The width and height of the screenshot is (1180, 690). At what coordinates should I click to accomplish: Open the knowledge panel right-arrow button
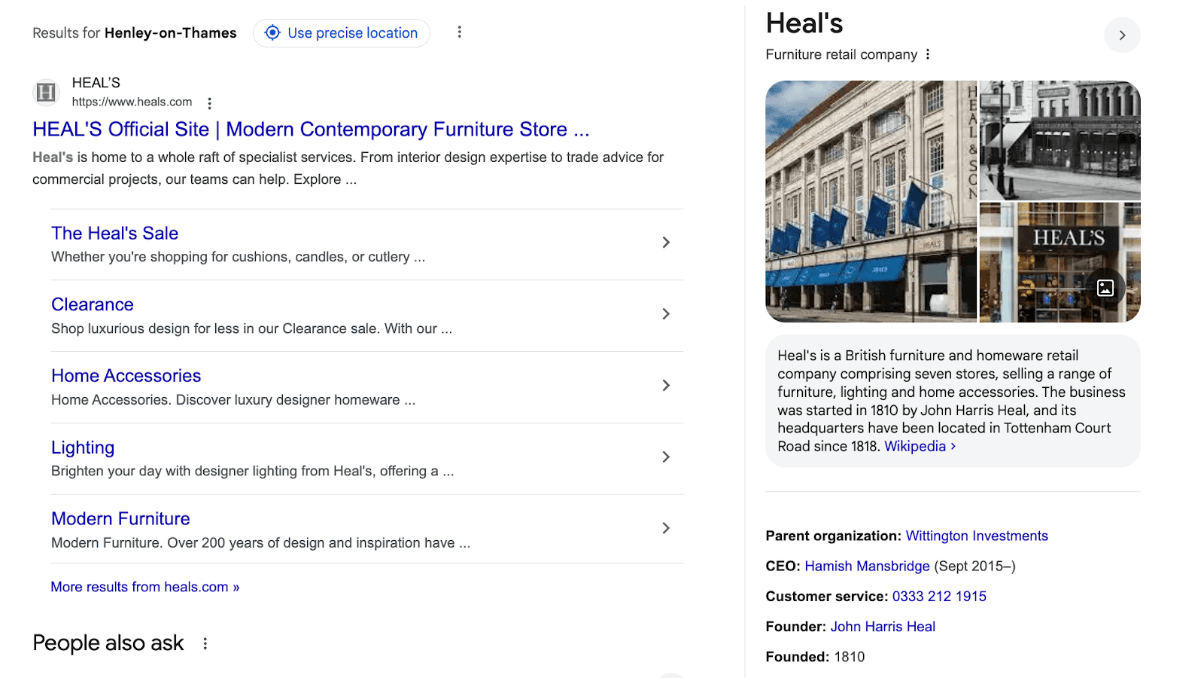coord(1122,35)
